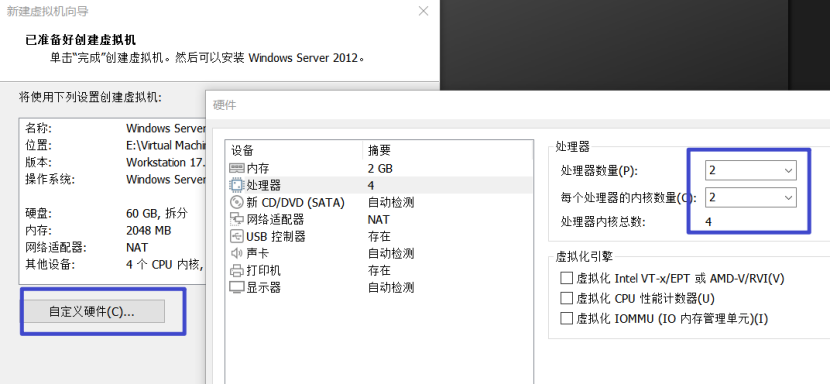
Task: Click the 60 GB, 拆分 disk value in wizard
Action: point(157,213)
